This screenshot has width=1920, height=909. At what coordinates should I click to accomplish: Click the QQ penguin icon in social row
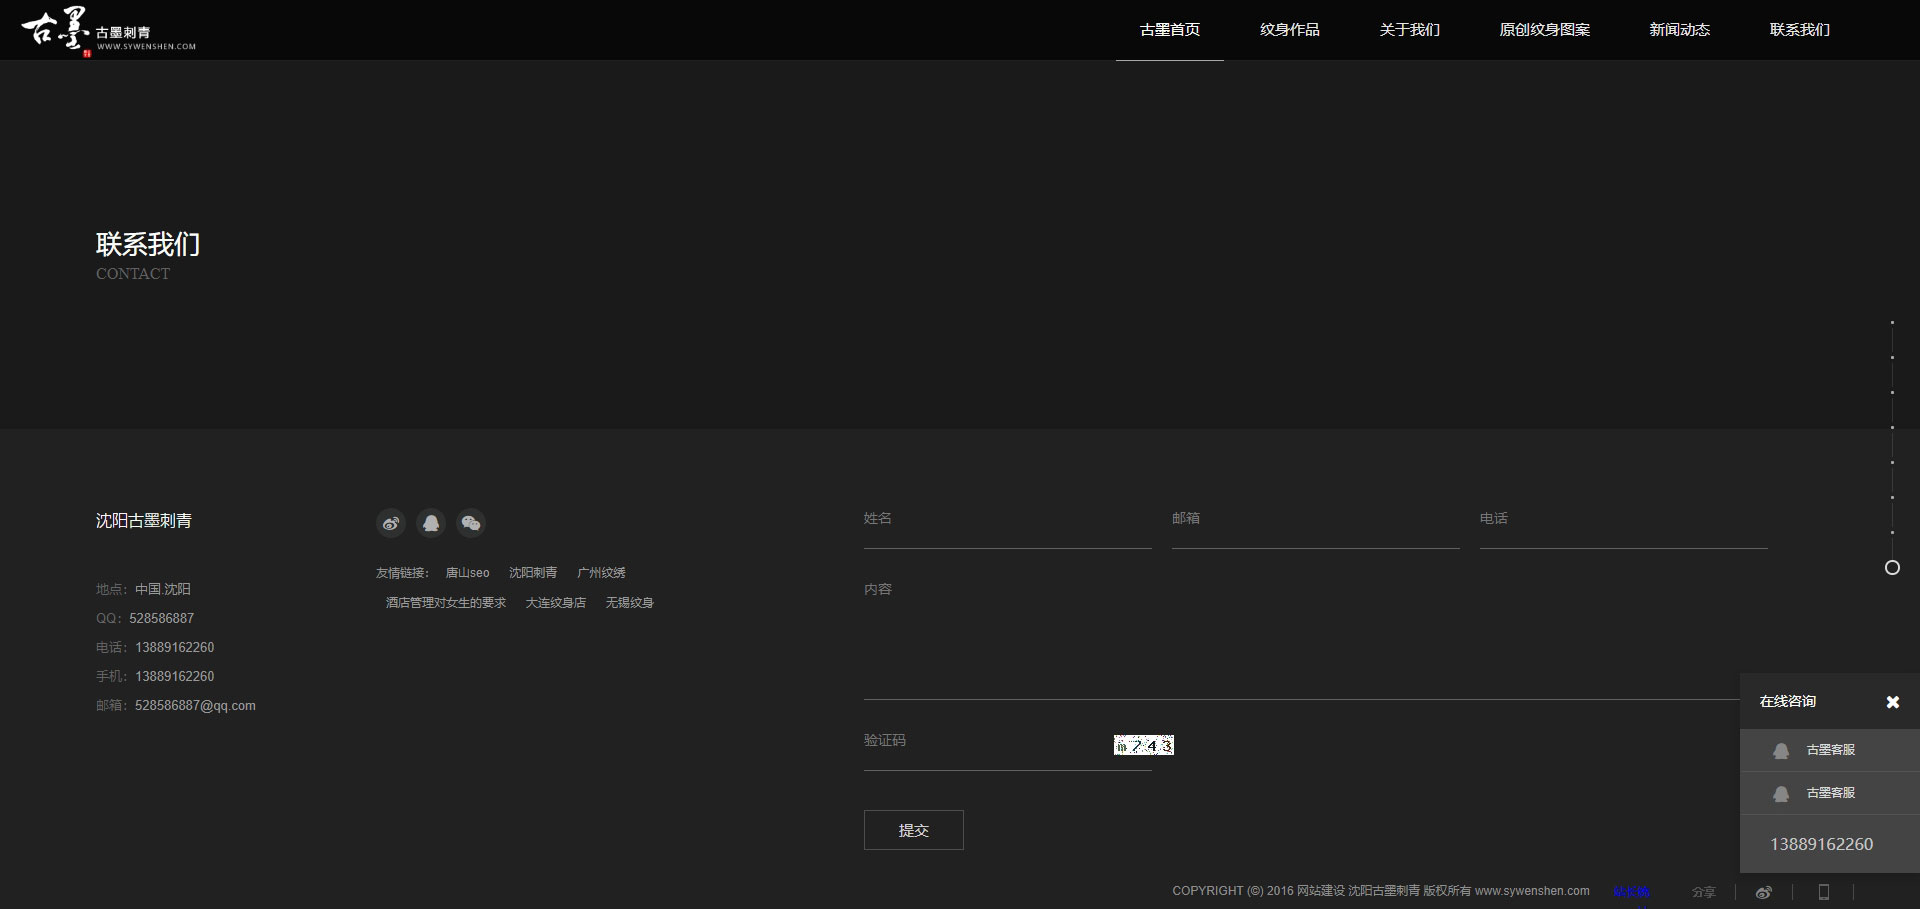tap(431, 523)
